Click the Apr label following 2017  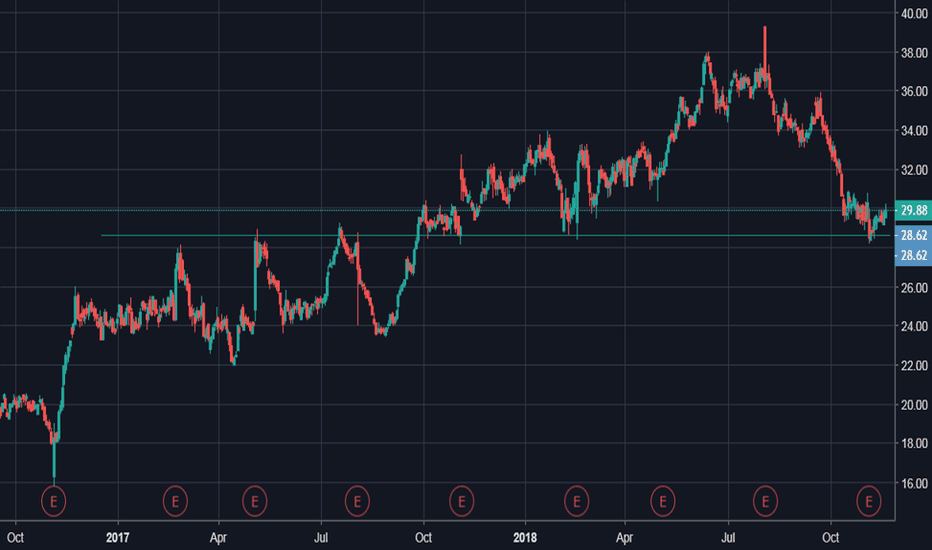tap(218, 538)
